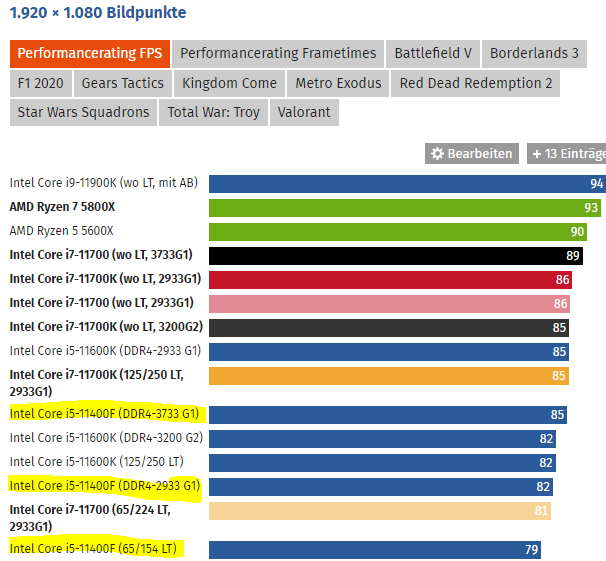Click Intel Core i5-11400F (DDR4-2933 G1) label

[105, 486]
